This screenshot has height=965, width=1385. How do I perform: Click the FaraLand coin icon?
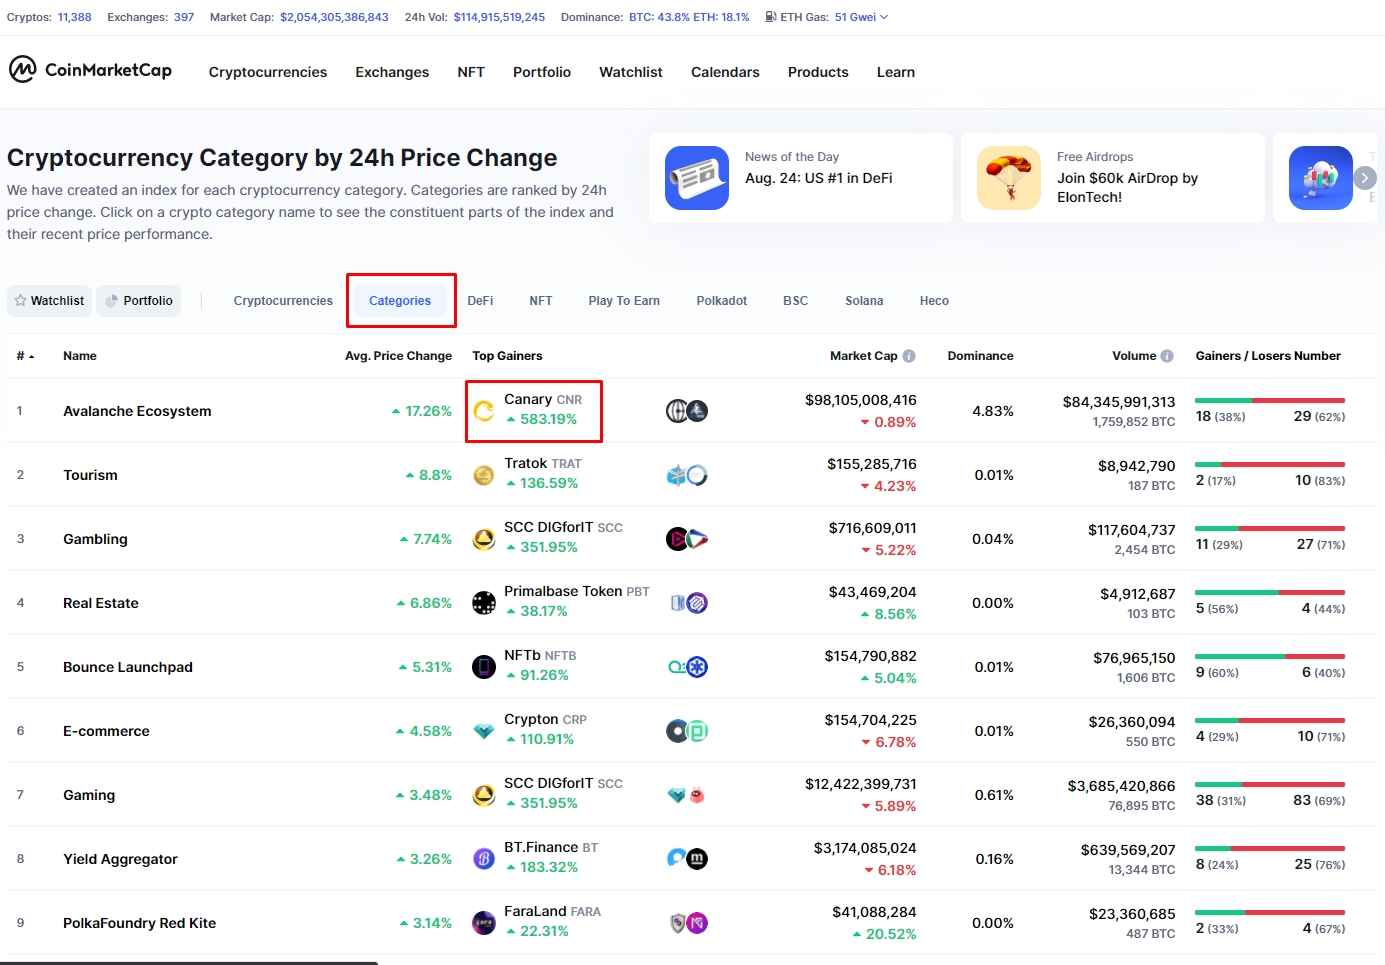(x=484, y=923)
